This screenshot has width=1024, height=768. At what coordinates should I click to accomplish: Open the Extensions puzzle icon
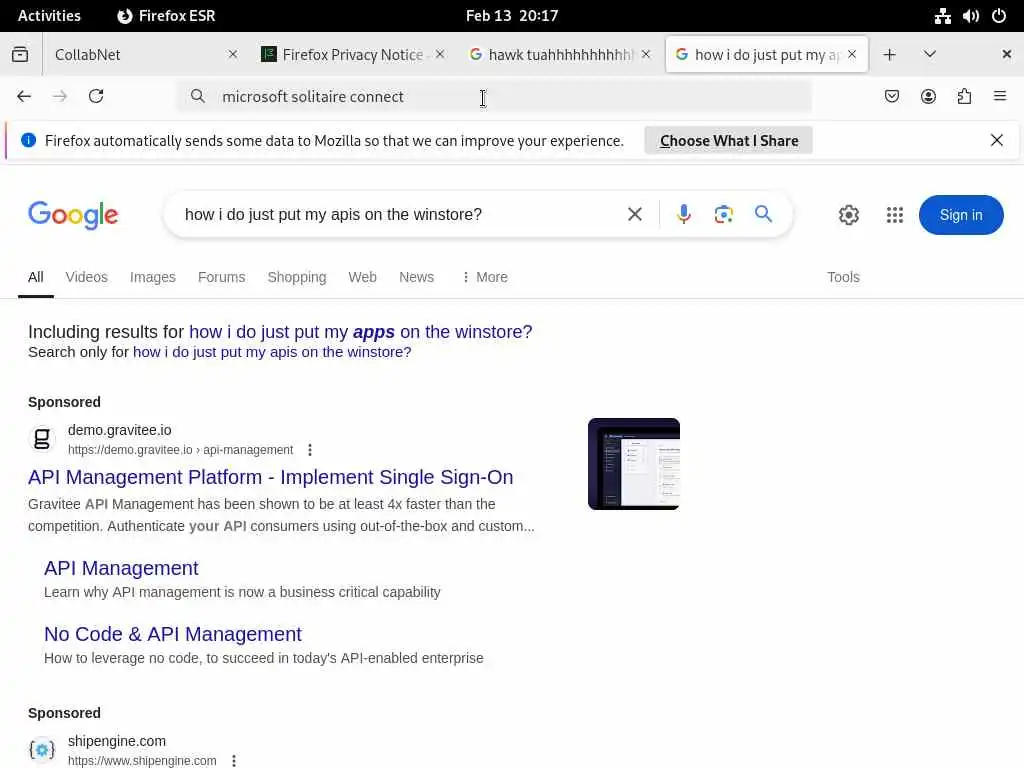964,97
